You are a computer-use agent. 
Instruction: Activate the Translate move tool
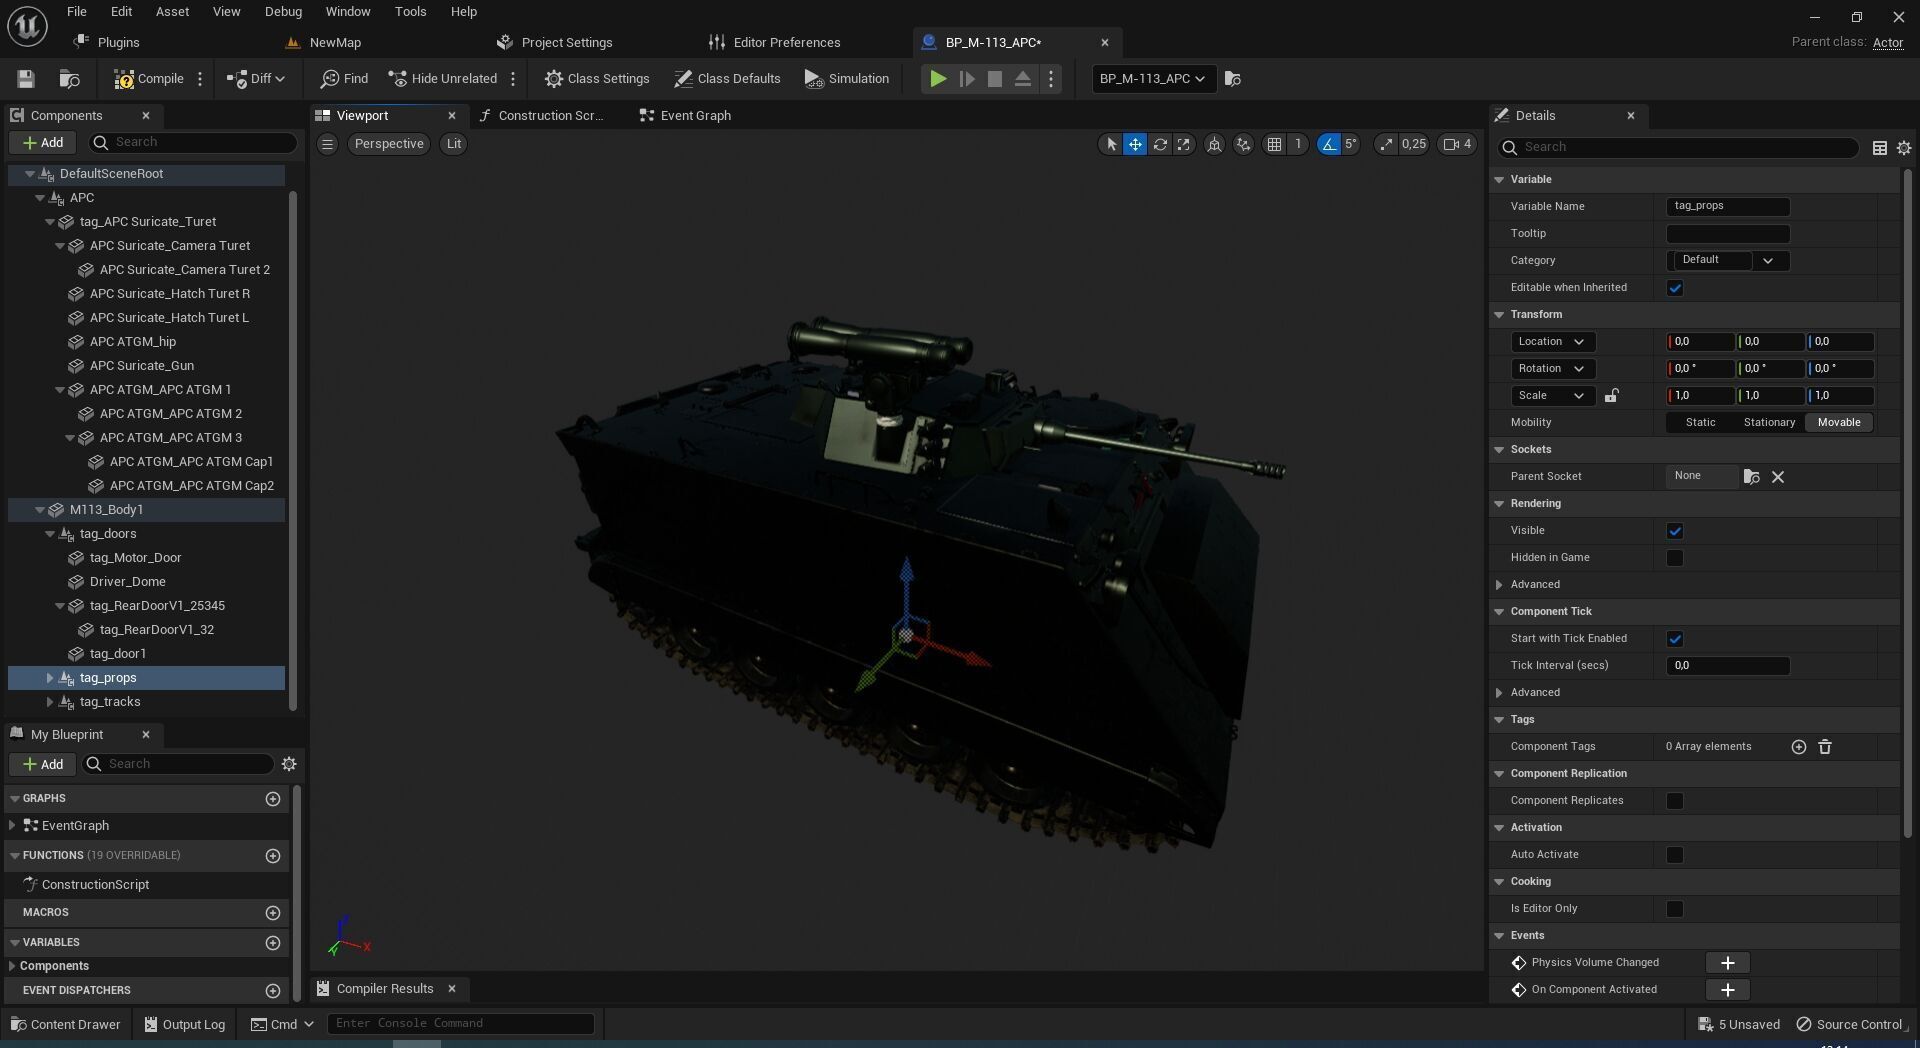pyautogui.click(x=1135, y=144)
